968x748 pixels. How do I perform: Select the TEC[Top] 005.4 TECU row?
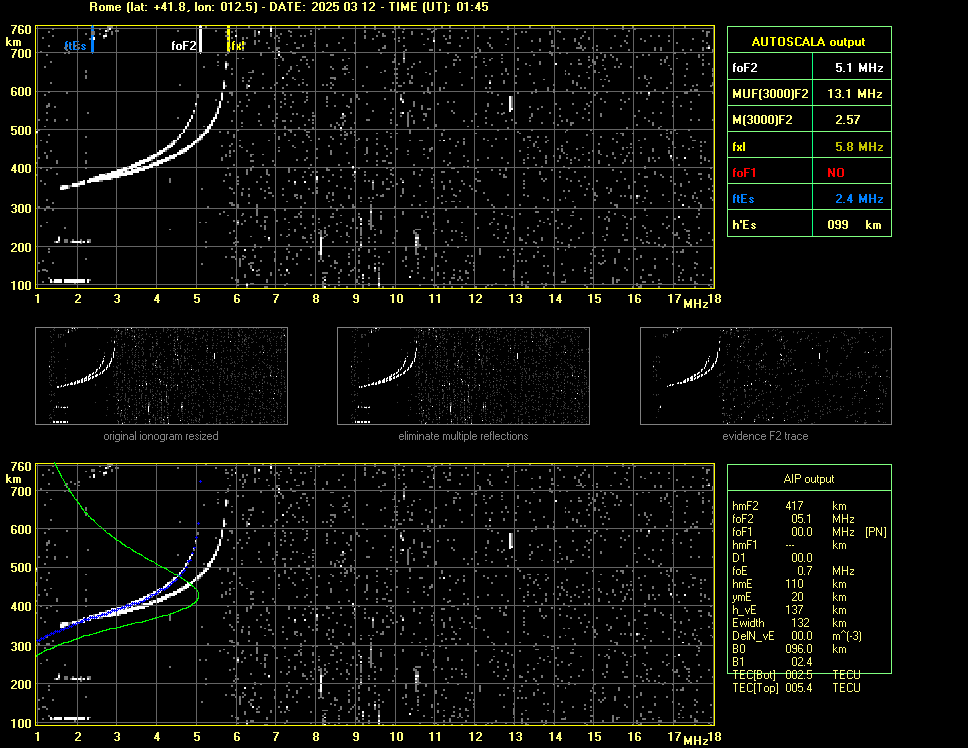(796, 688)
